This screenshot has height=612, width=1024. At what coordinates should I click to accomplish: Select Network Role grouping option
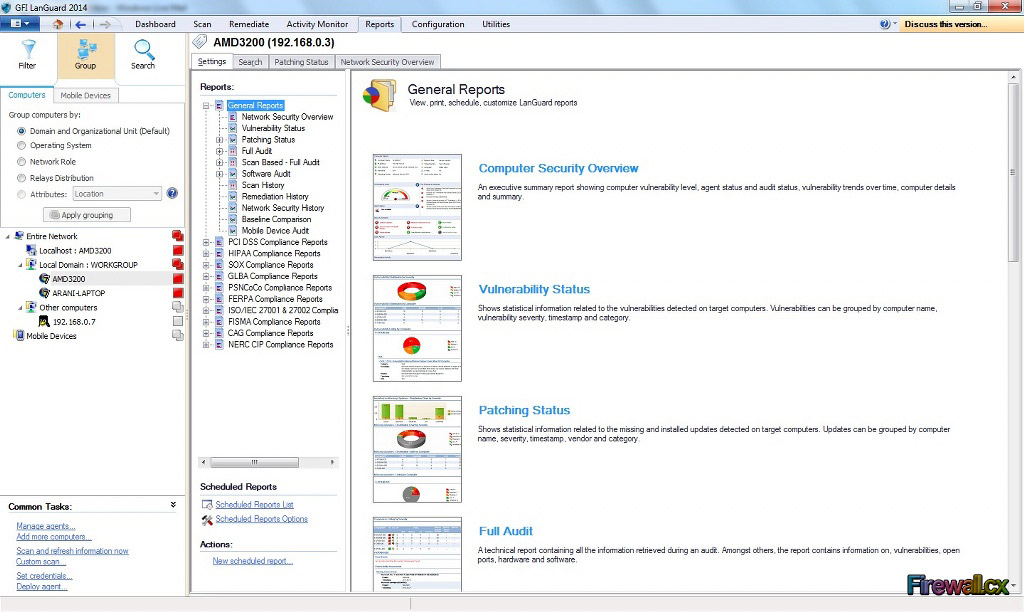tap(22, 161)
